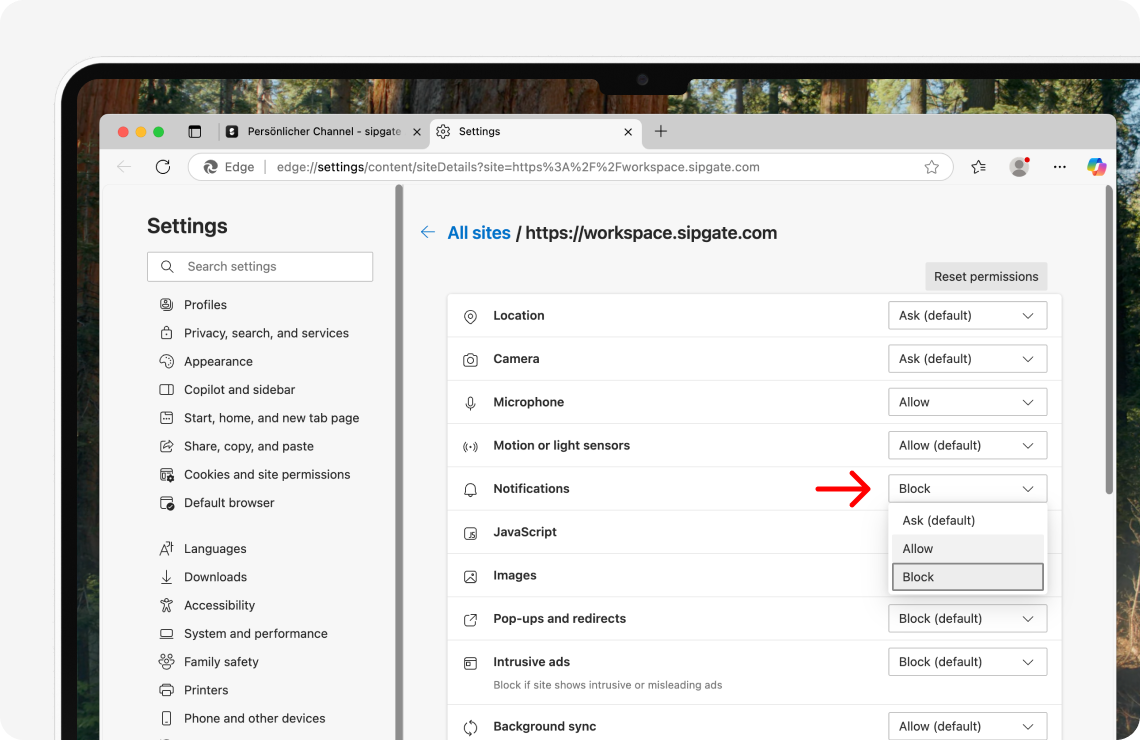Open System and performance settings

[243, 634]
